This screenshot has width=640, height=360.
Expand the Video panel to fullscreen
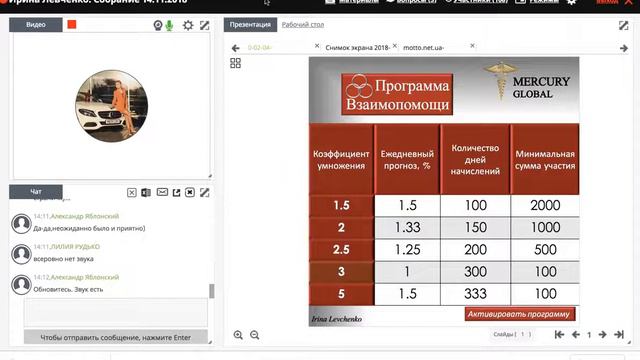tap(204, 25)
